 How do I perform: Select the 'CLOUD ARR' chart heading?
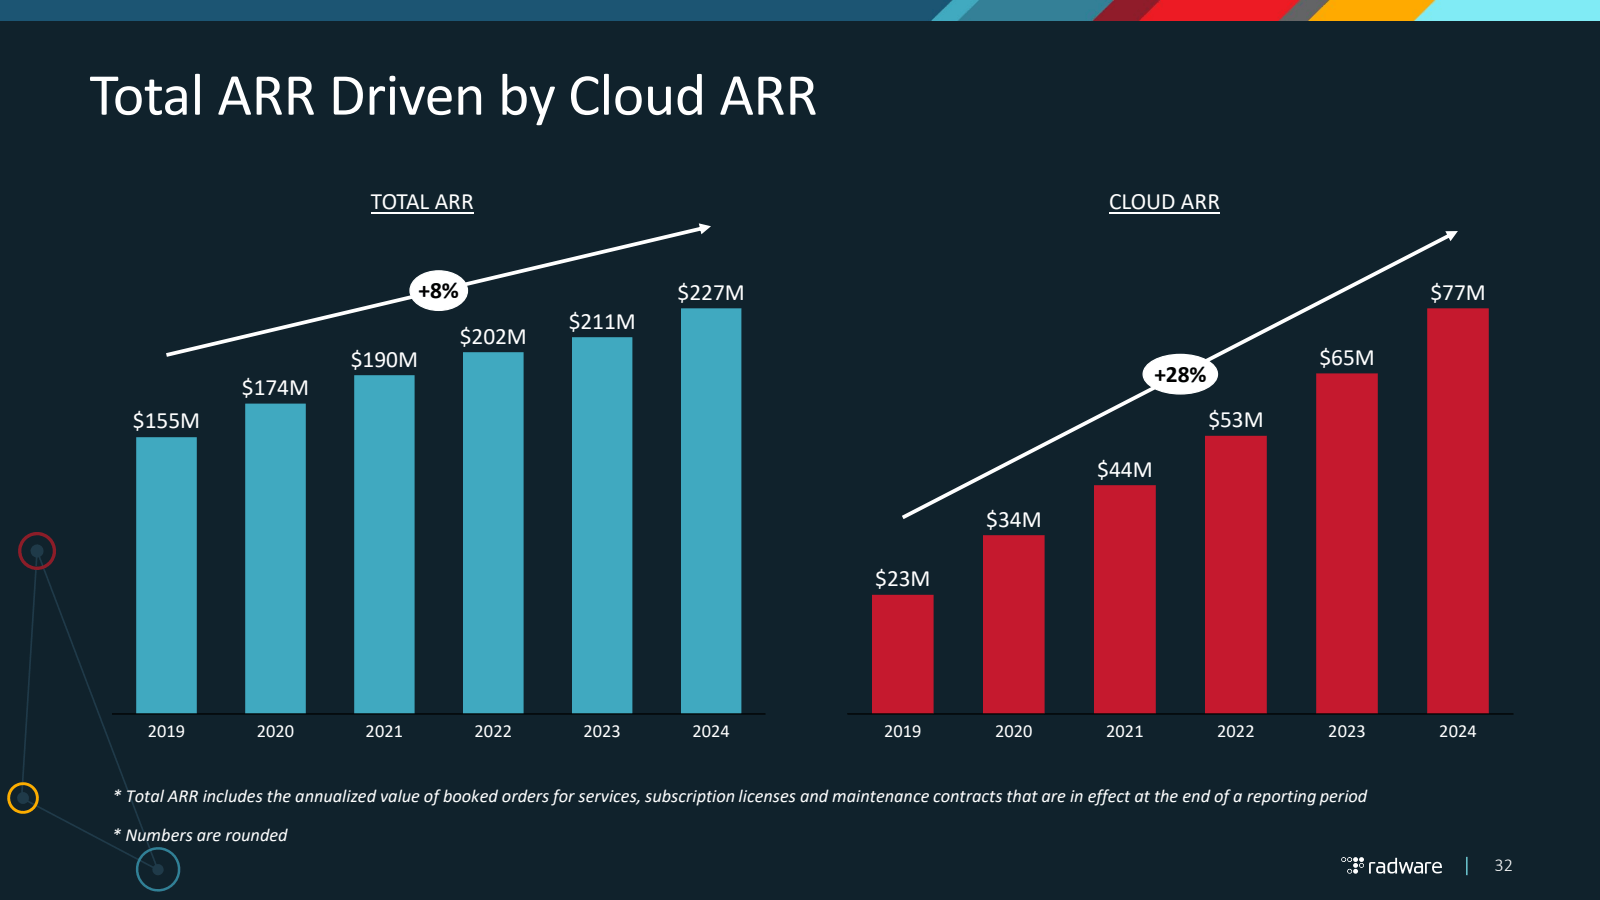(x=1164, y=202)
